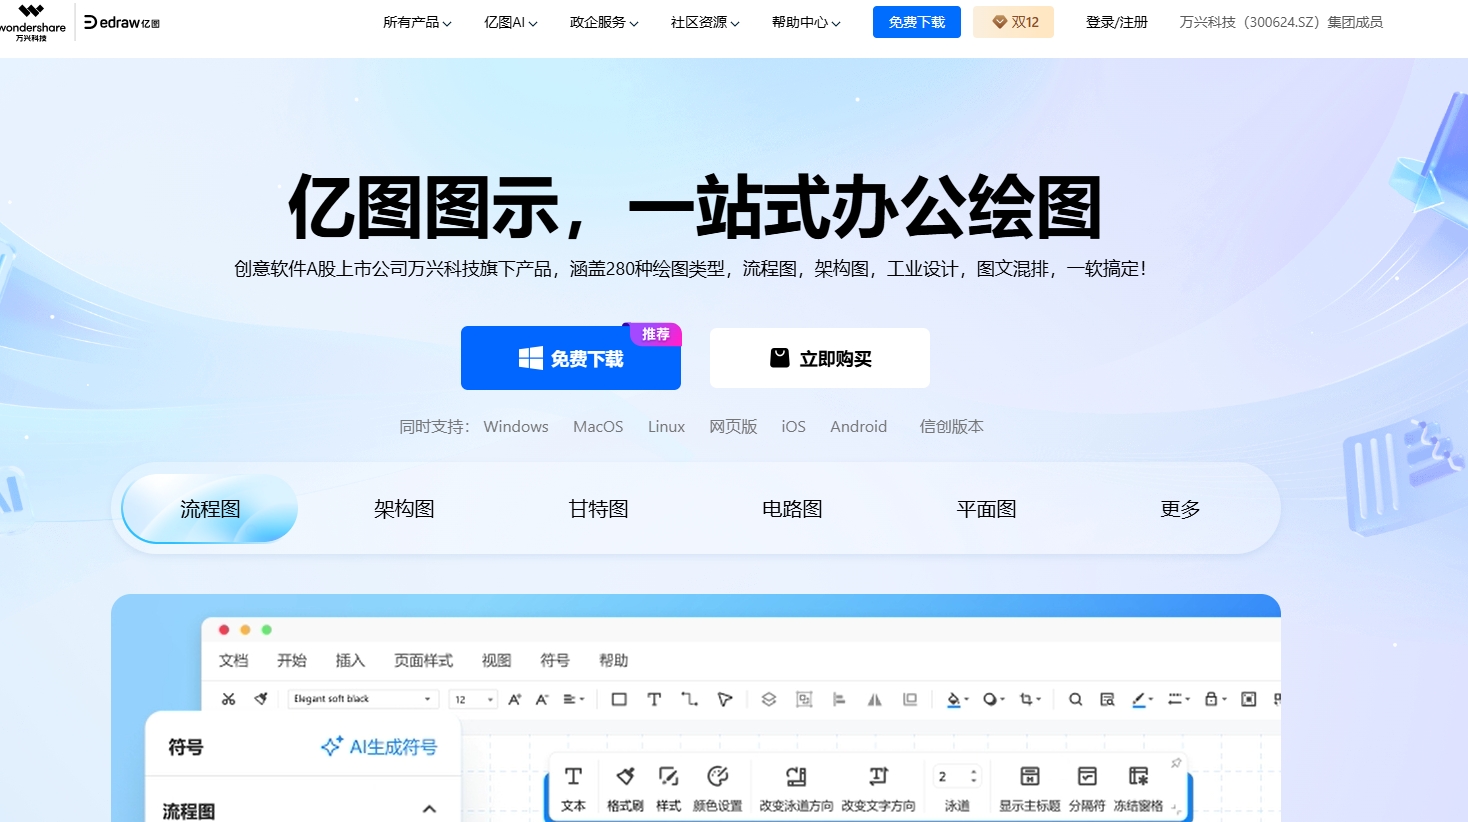The width and height of the screenshot is (1468, 822).
Task: Click the flip mirror icon
Action: 875,699
